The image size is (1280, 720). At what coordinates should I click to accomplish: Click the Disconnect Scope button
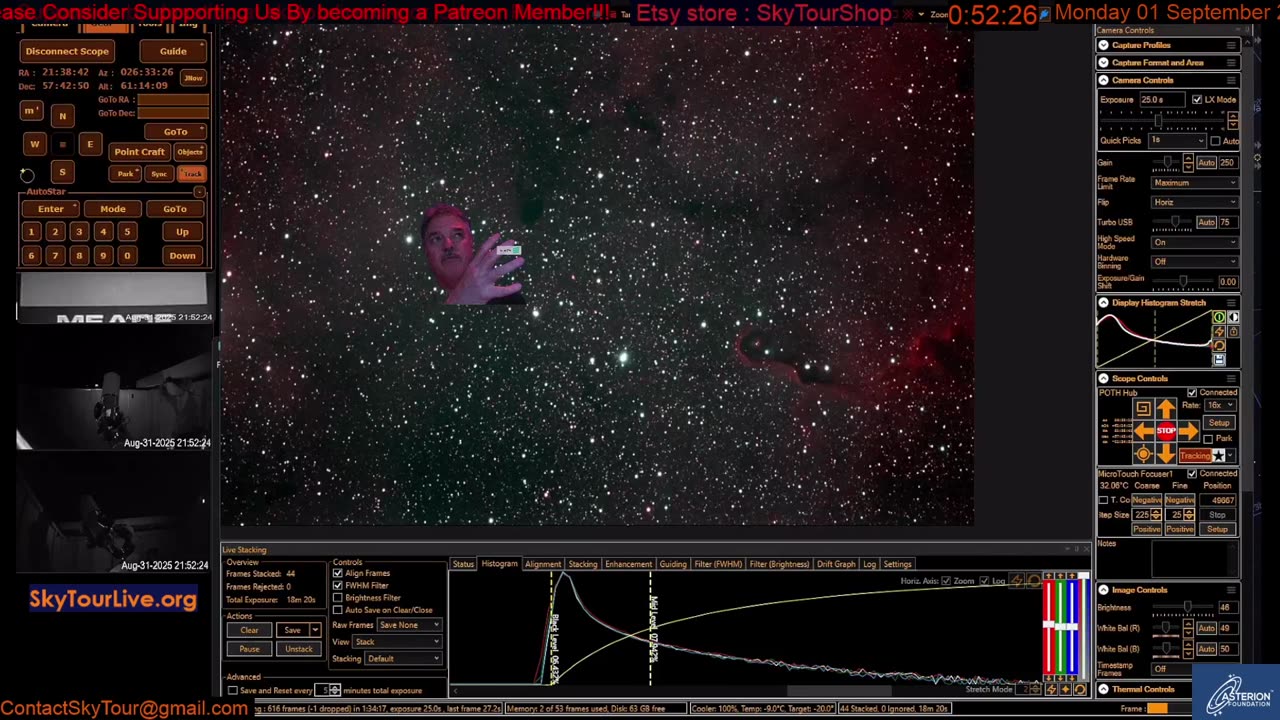tap(67, 51)
